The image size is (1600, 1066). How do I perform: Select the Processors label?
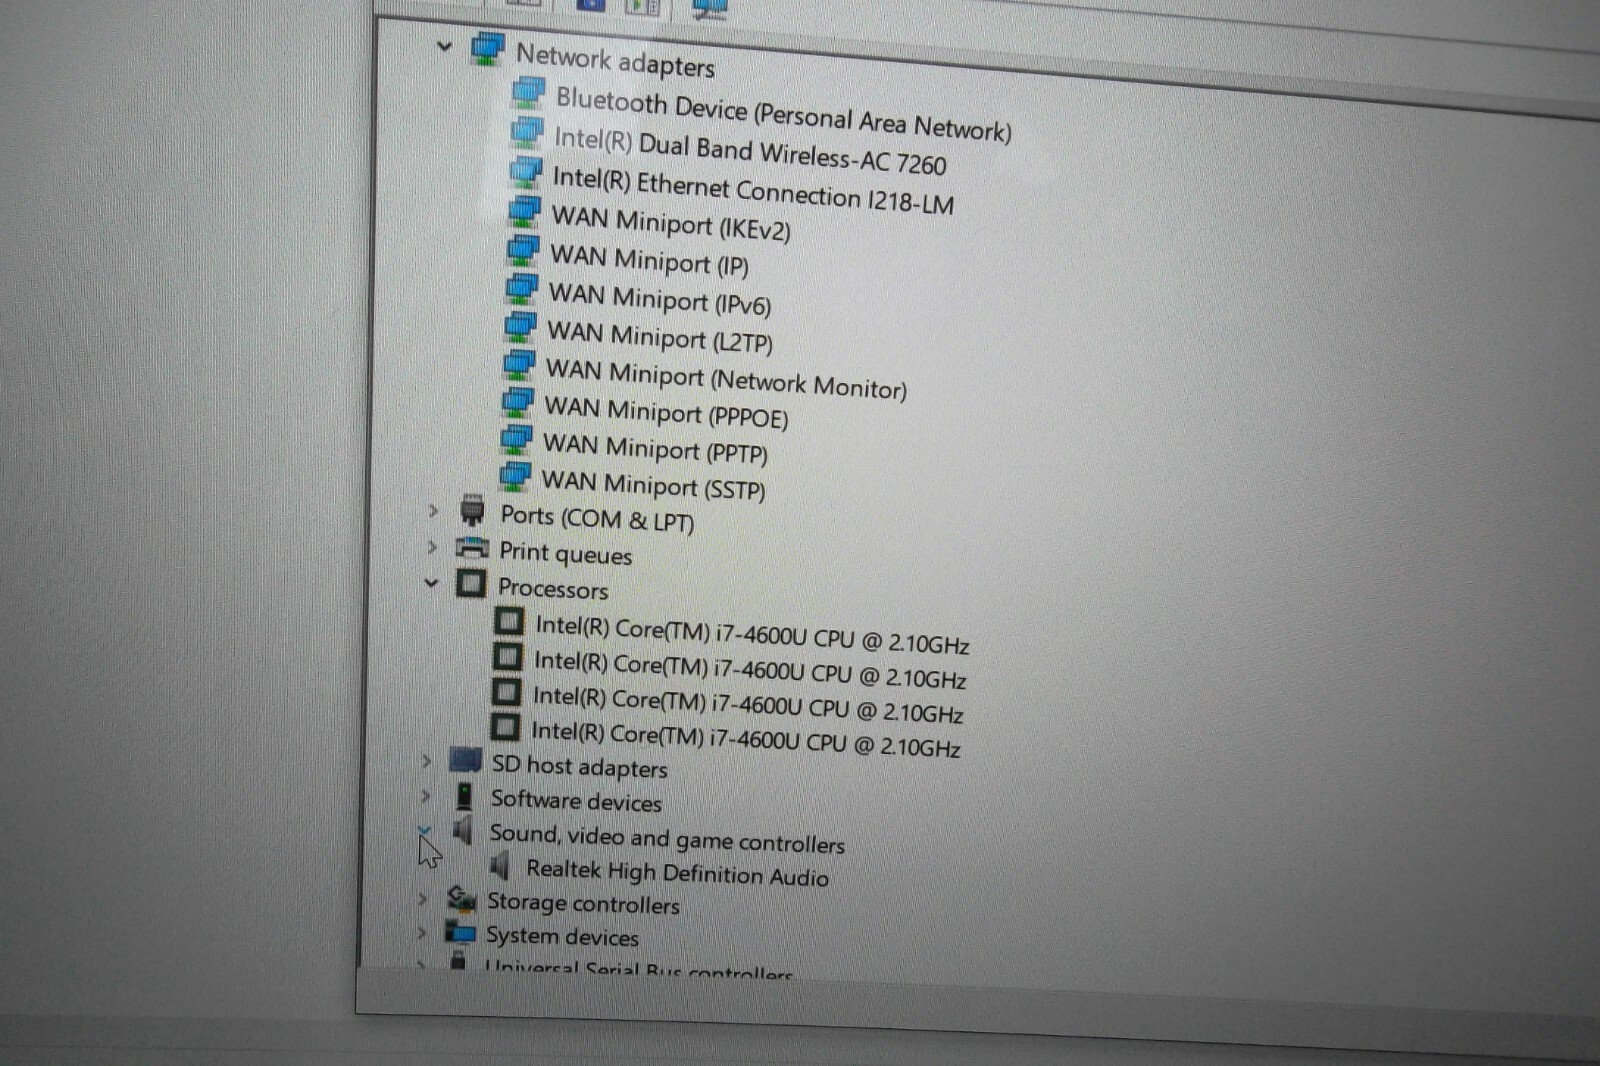pyautogui.click(x=553, y=588)
